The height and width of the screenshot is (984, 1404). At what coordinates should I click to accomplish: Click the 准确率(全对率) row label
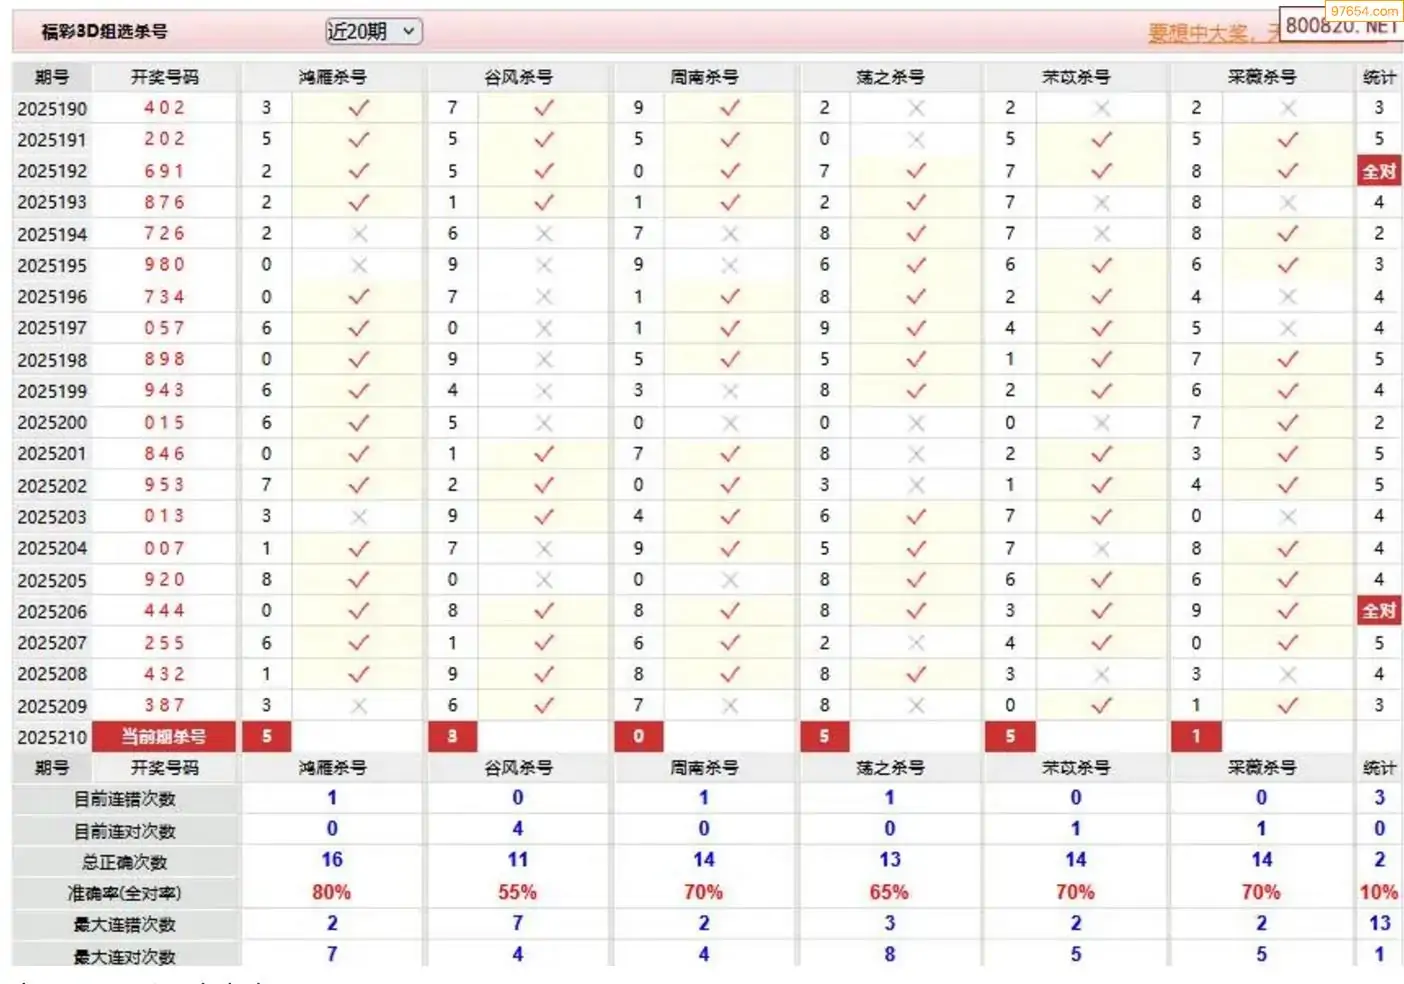pos(125,894)
